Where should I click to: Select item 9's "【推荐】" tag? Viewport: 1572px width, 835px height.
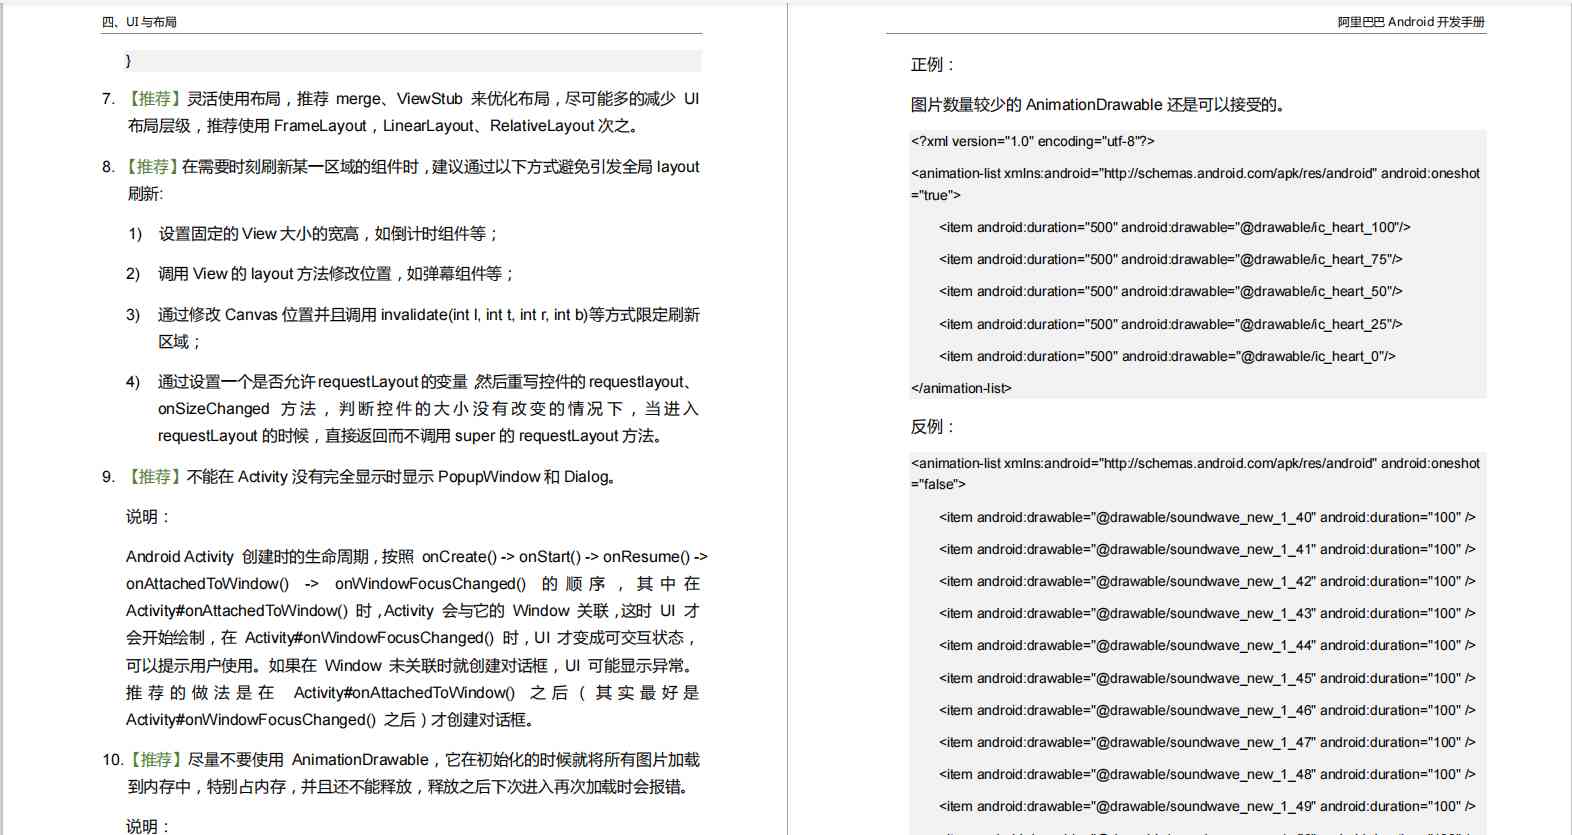tap(153, 477)
